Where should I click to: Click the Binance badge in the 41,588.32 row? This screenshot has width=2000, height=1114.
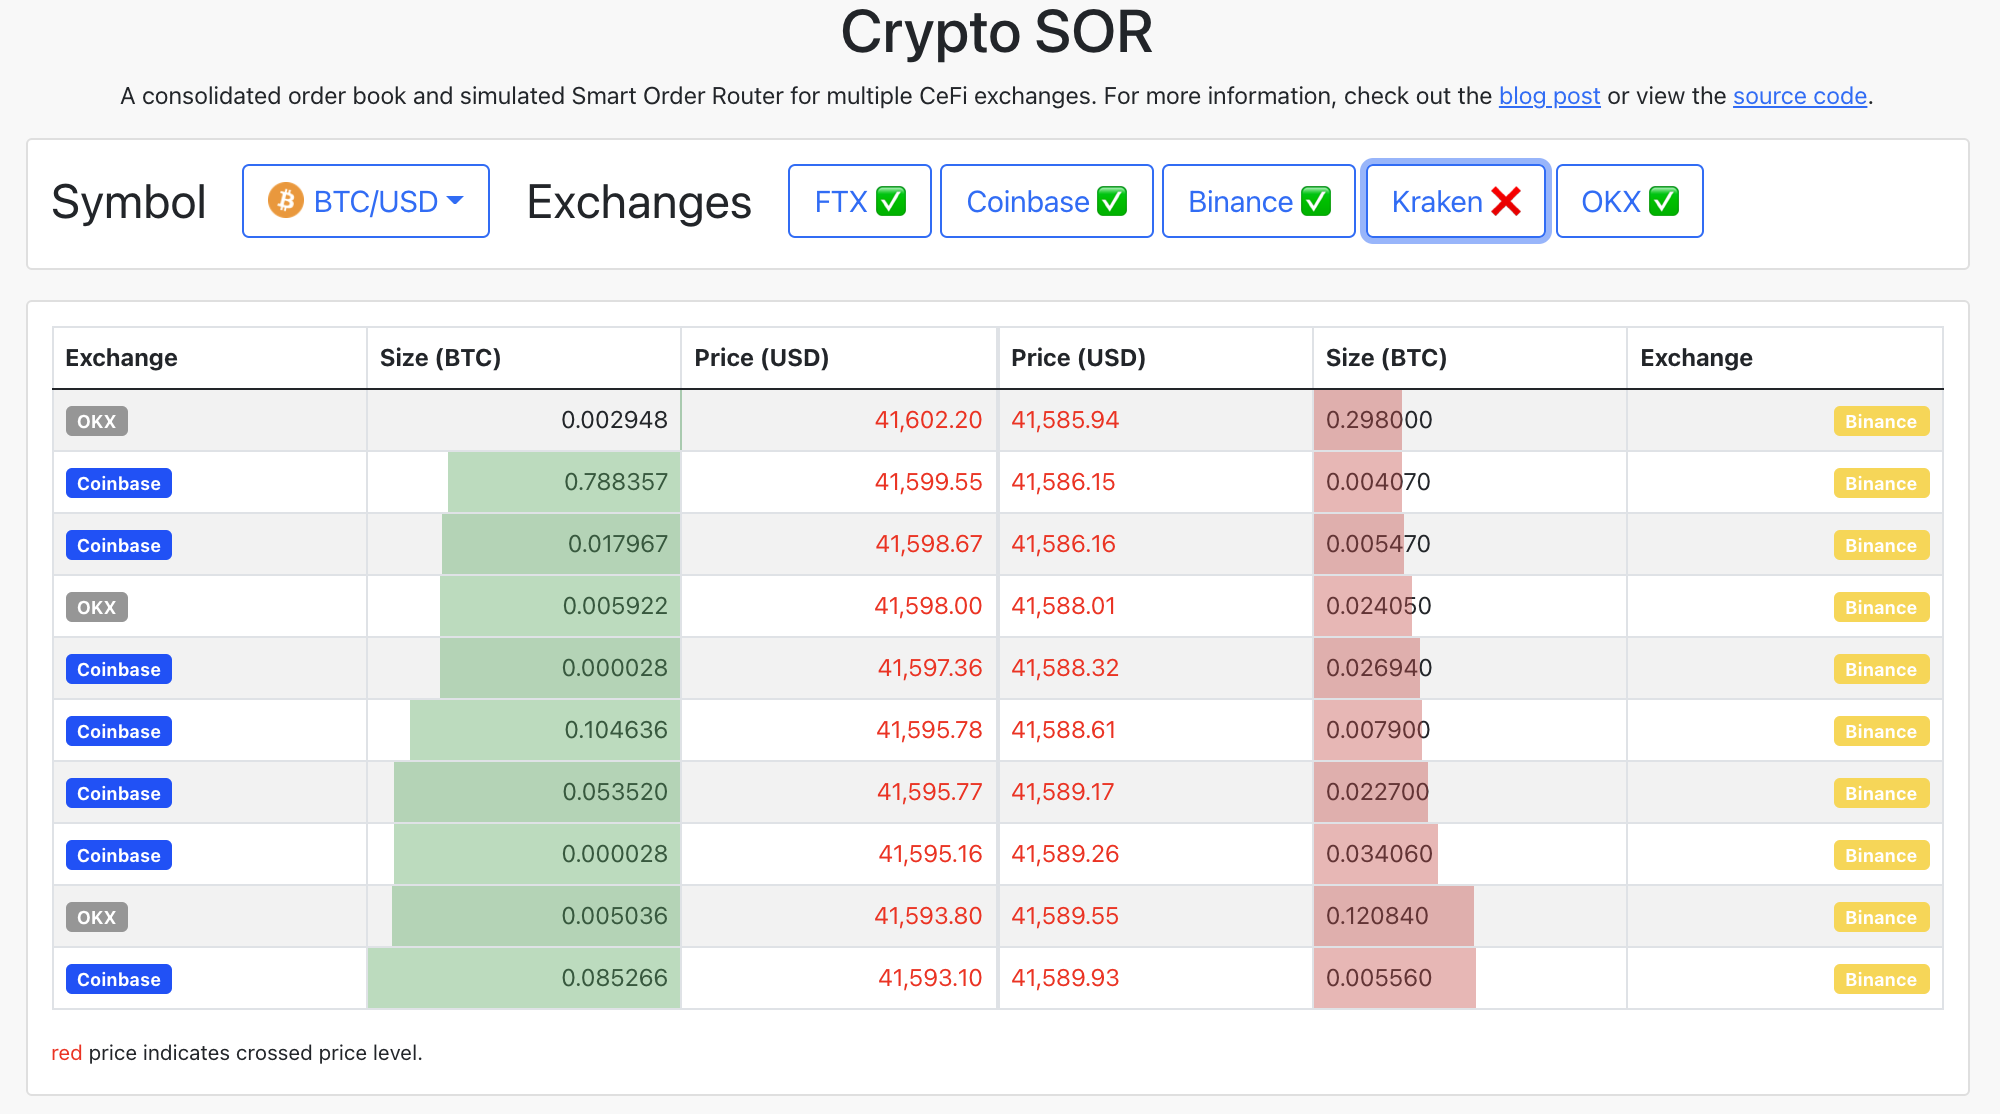pos(1881,669)
